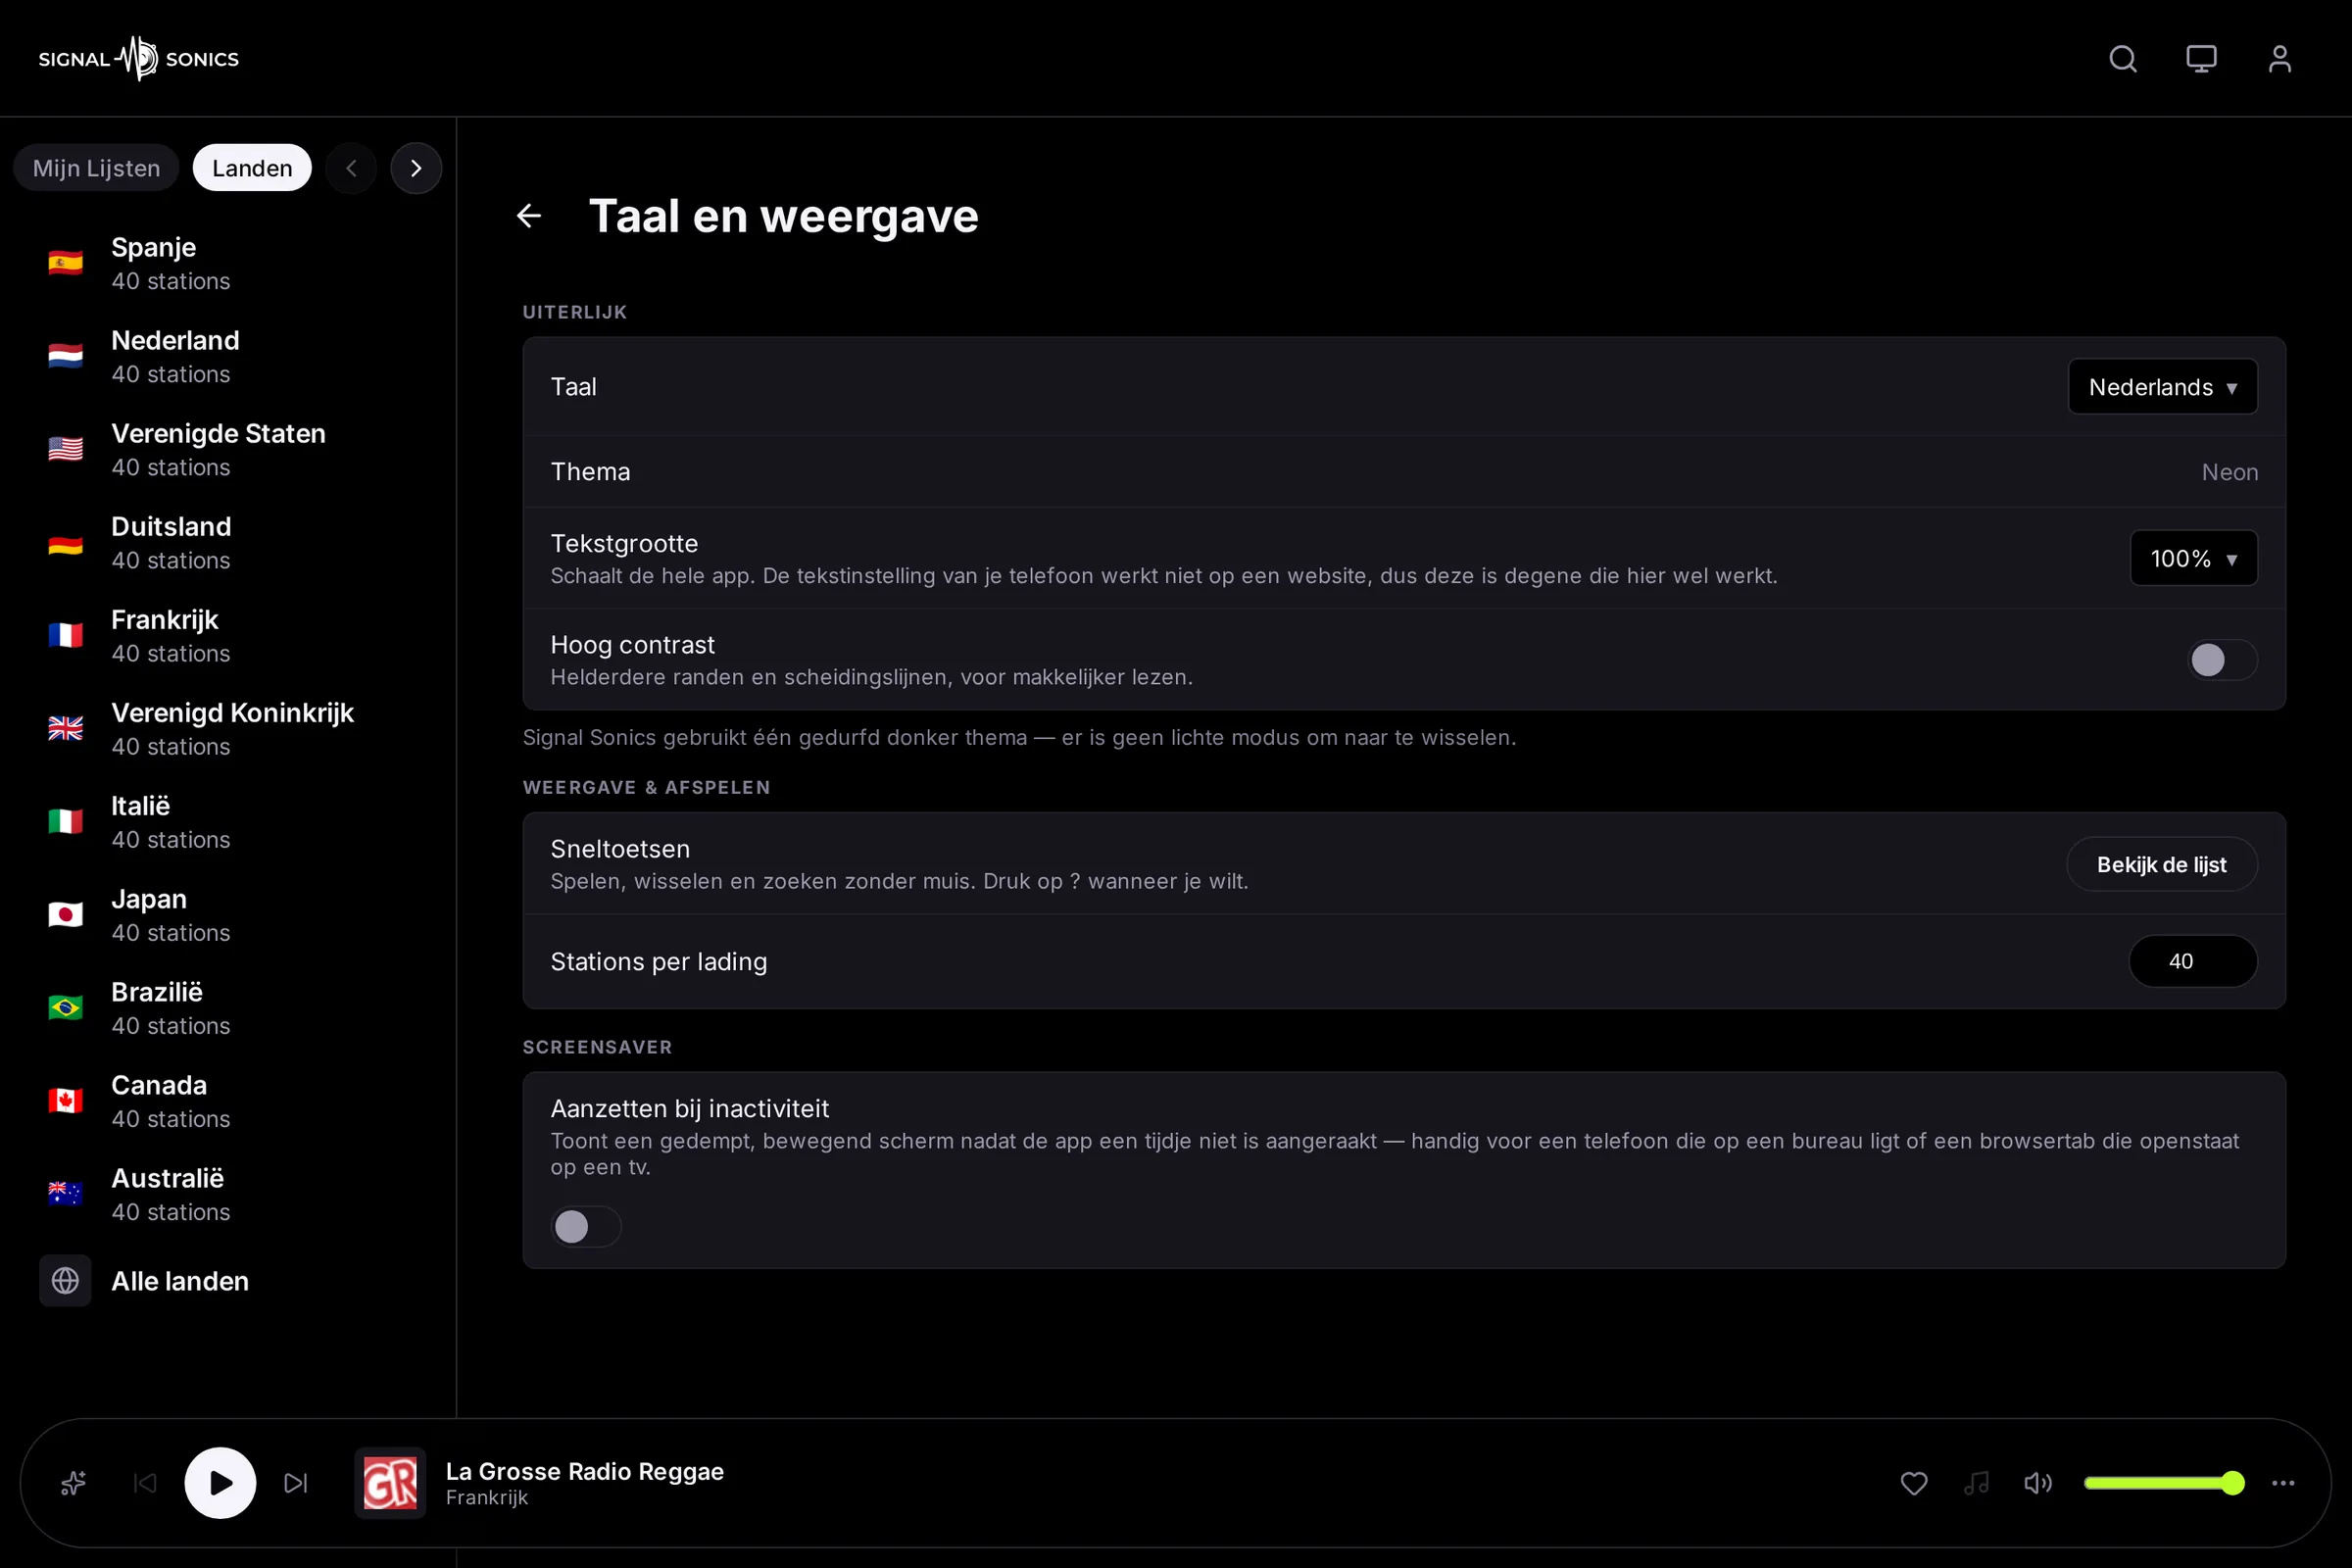Click the Stations per lading field showing 40

[x=2192, y=961]
